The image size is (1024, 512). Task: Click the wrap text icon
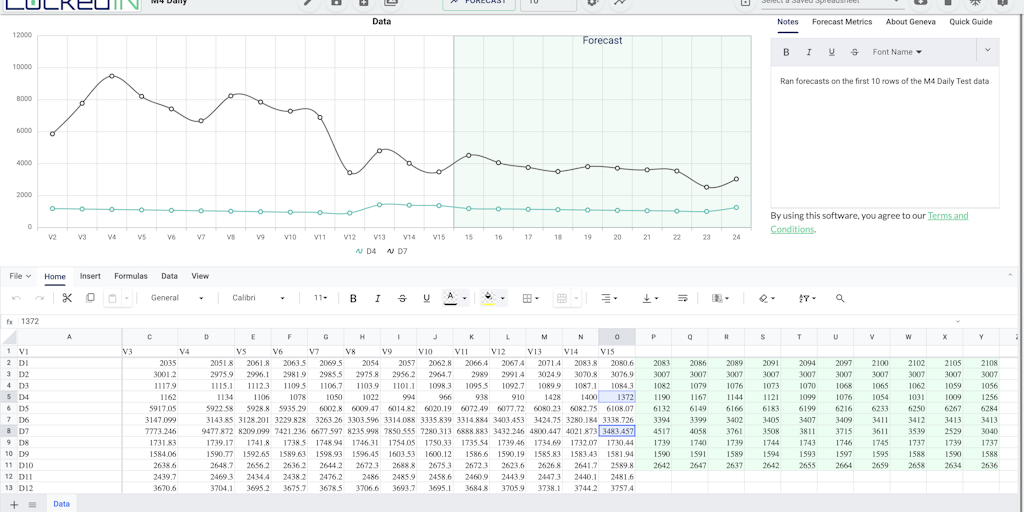(x=683, y=298)
